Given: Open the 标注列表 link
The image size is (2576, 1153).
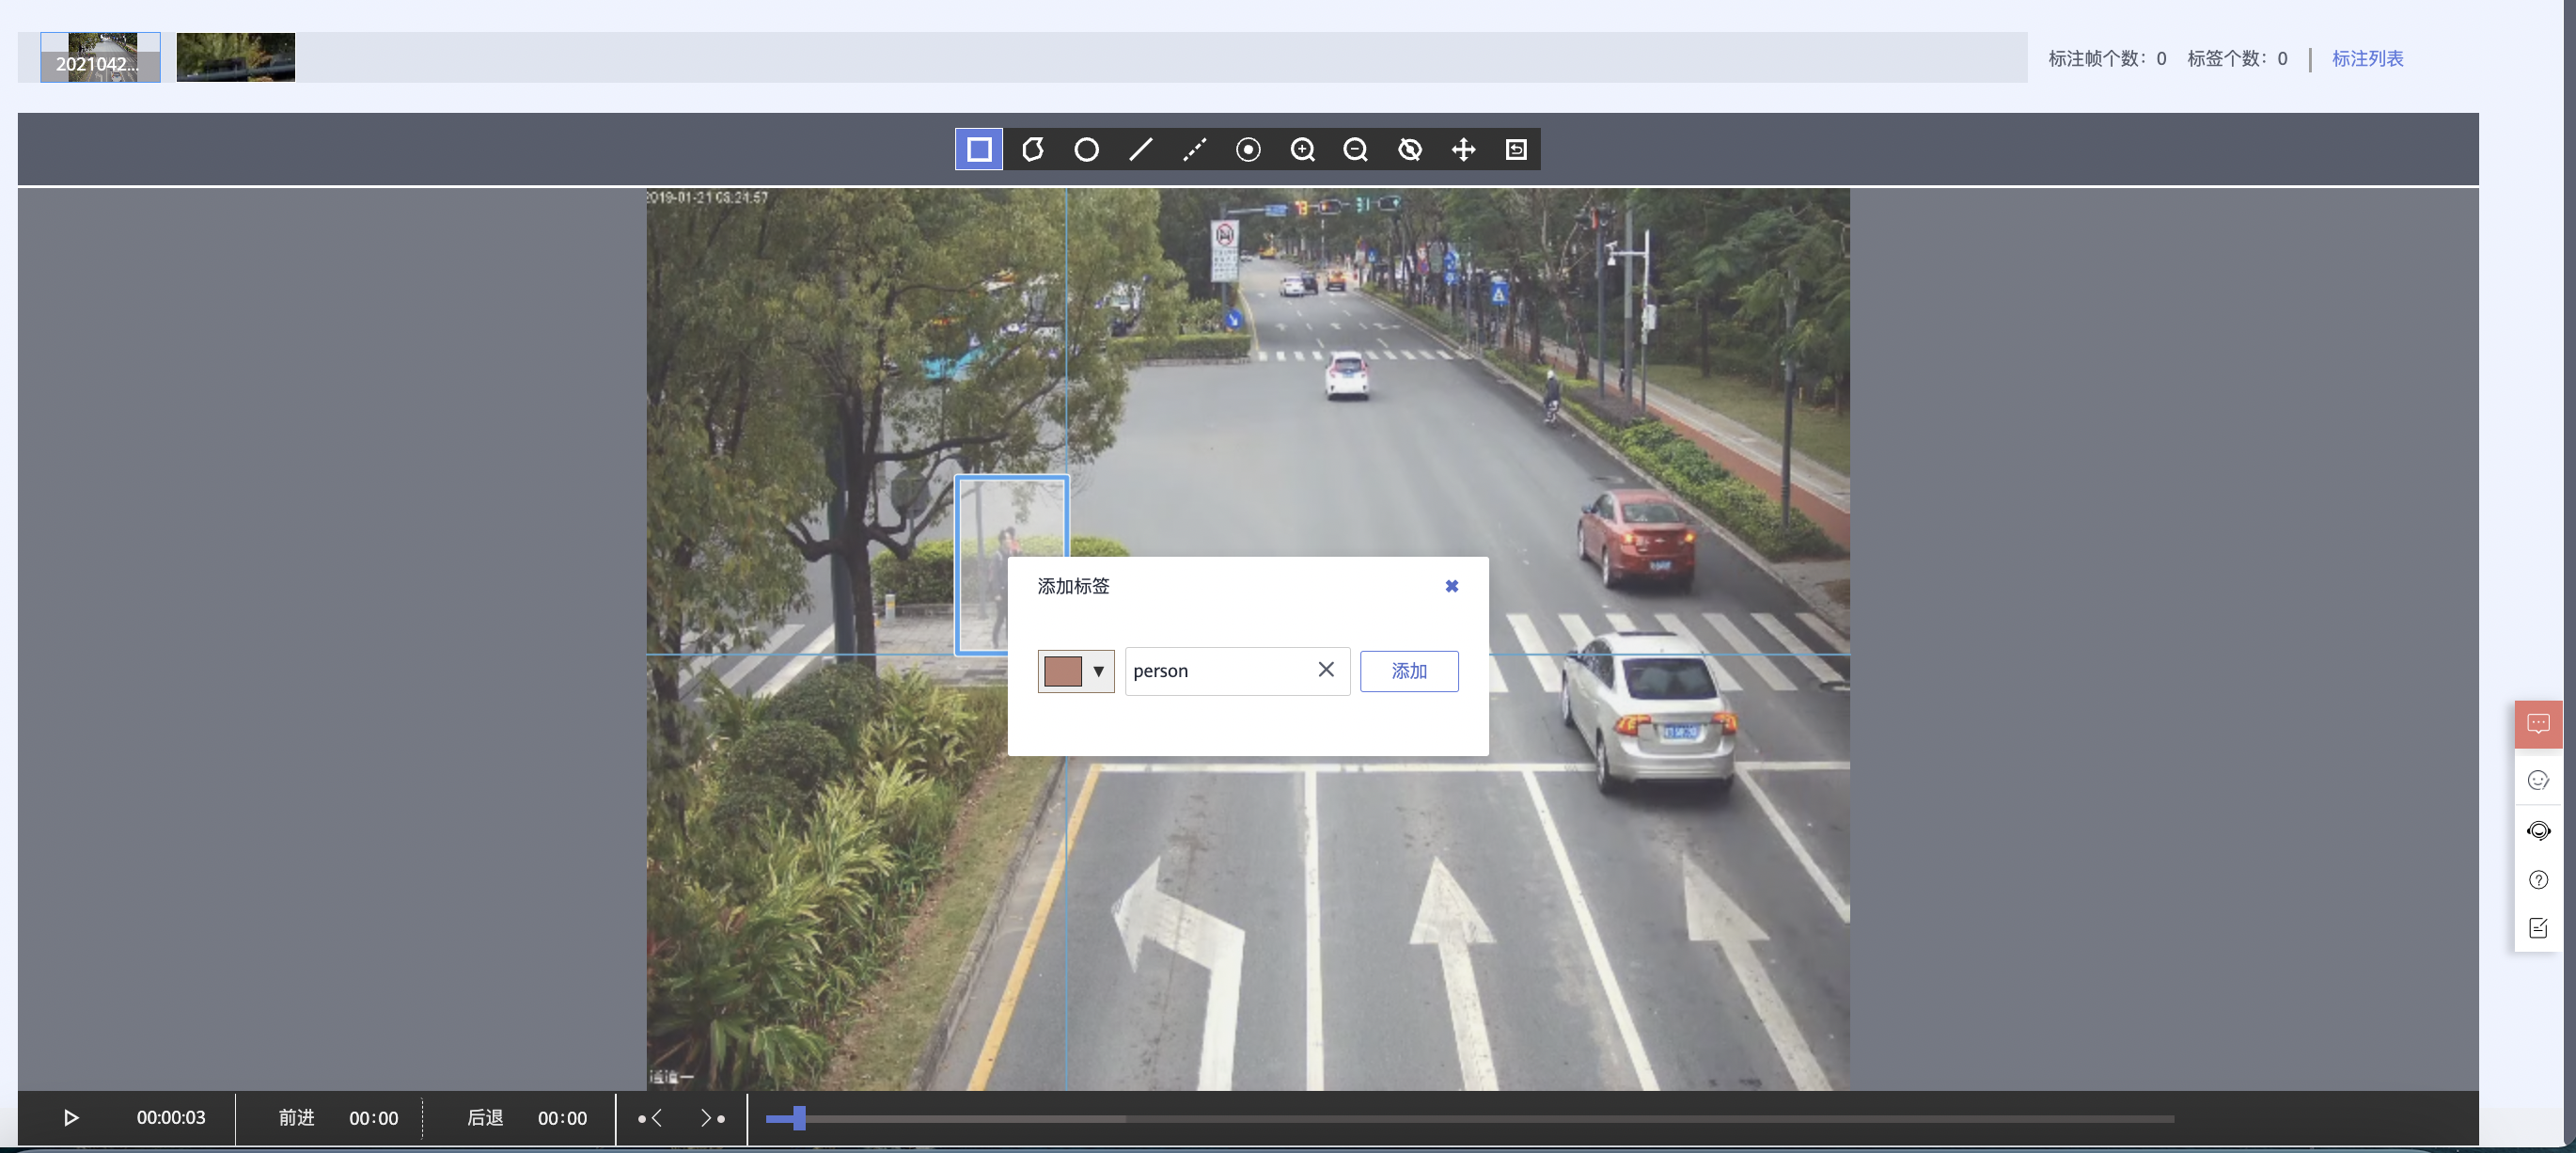Looking at the screenshot, I should 2367,59.
